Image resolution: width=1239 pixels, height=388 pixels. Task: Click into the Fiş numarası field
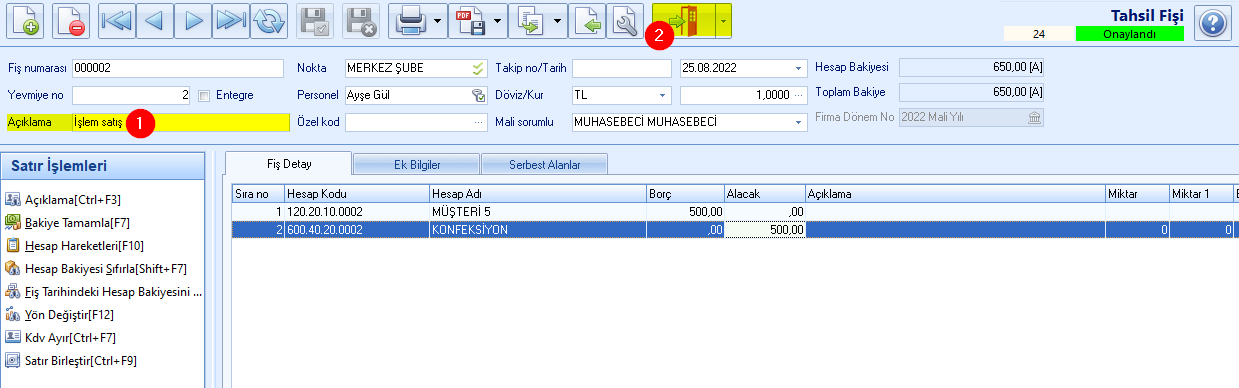coord(179,68)
